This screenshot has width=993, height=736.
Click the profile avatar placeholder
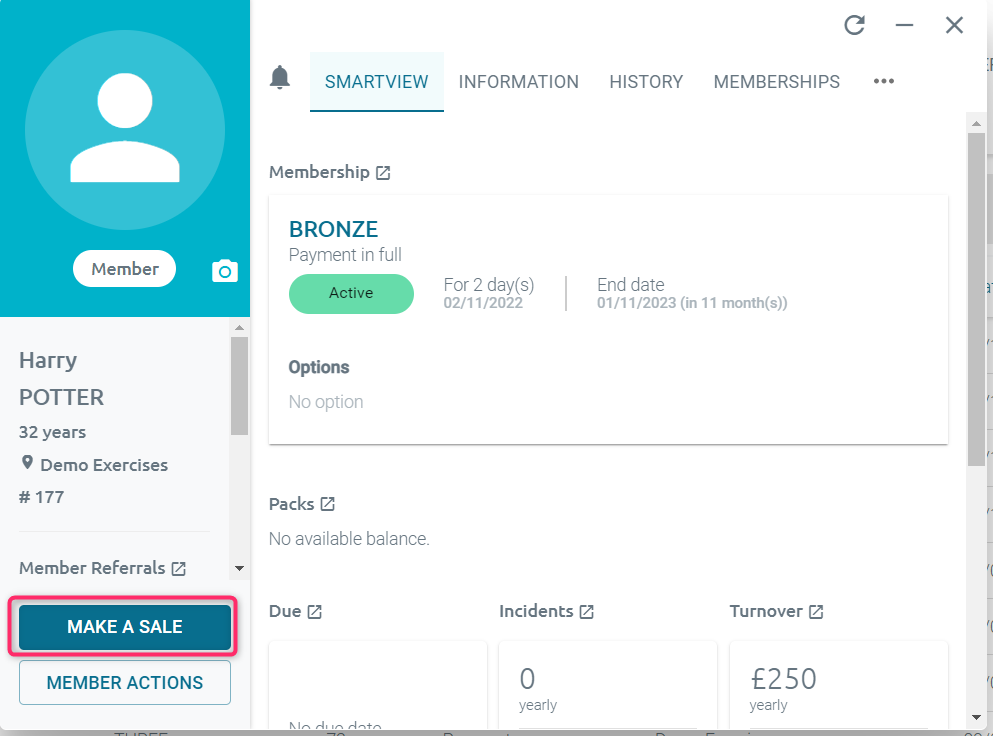pos(125,130)
